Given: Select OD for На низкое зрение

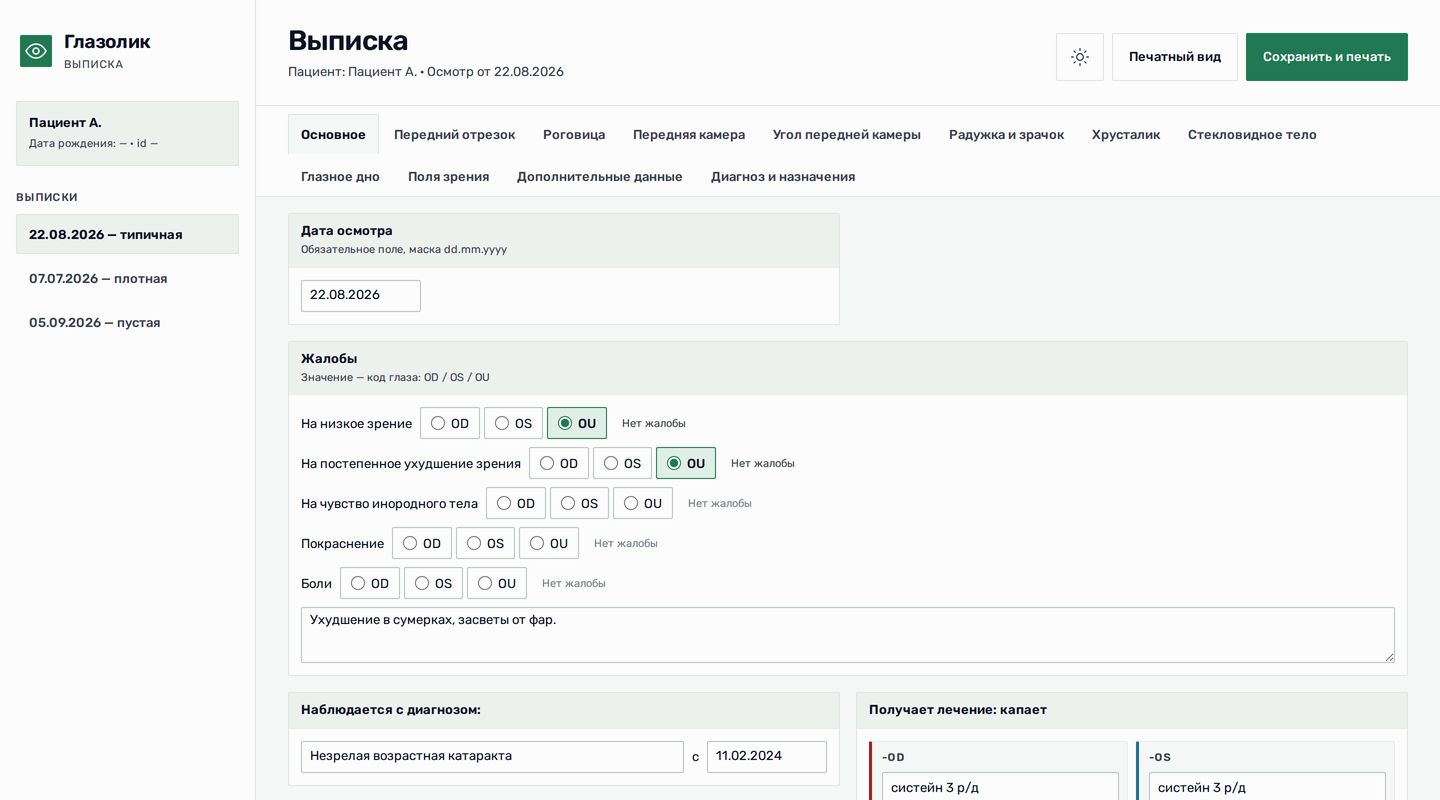Looking at the screenshot, I should pyautogui.click(x=450, y=423).
